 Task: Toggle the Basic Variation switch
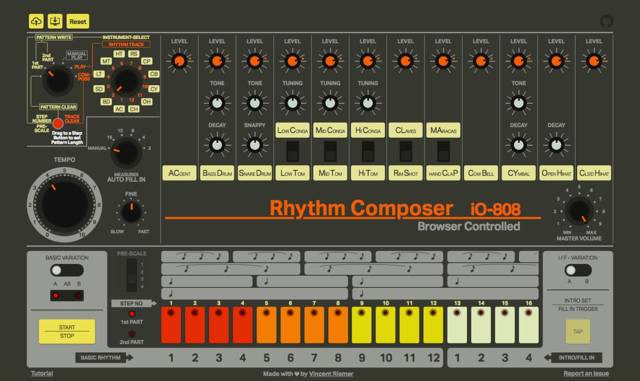(67, 270)
